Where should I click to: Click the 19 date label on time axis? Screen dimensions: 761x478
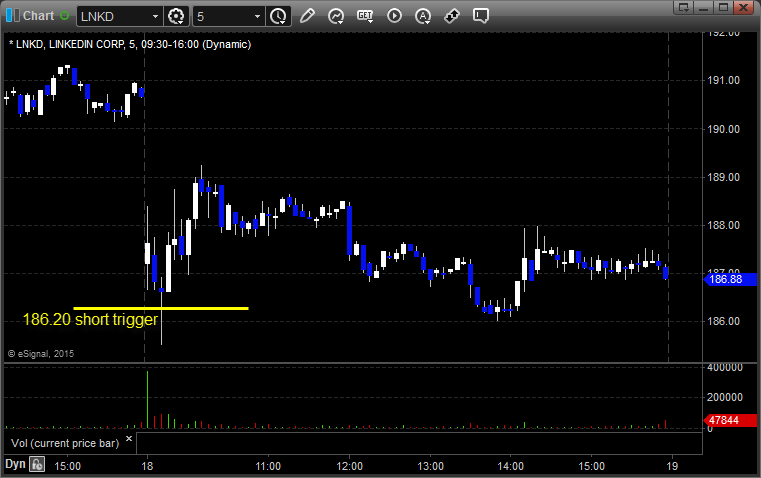pyautogui.click(x=672, y=466)
